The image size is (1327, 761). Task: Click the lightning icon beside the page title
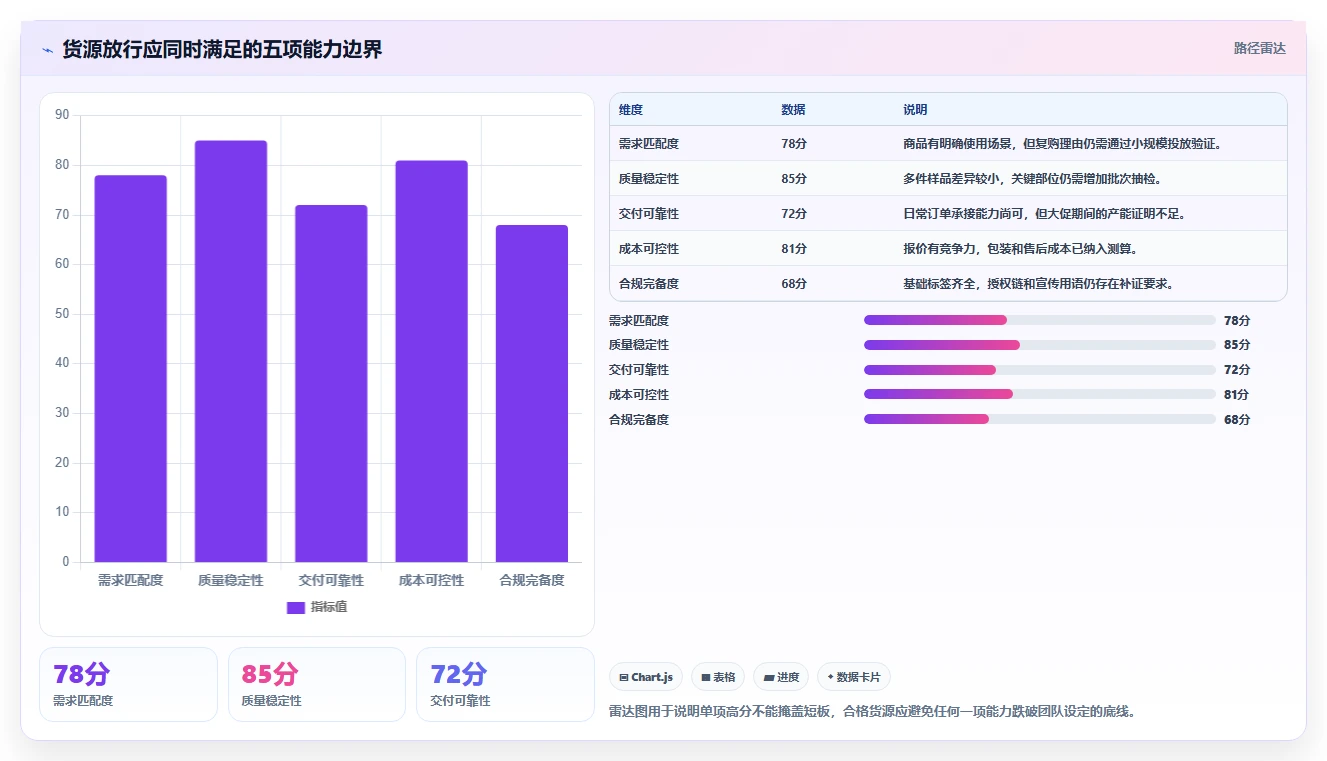tap(48, 50)
